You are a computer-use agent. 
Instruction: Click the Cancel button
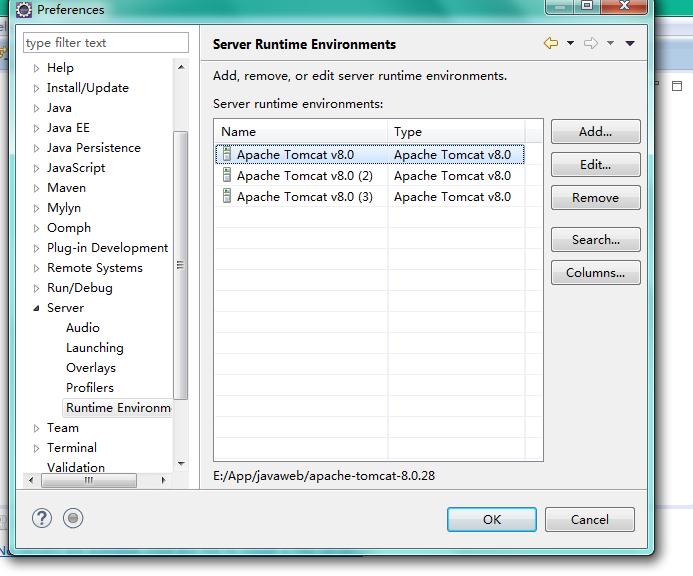[590, 519]
